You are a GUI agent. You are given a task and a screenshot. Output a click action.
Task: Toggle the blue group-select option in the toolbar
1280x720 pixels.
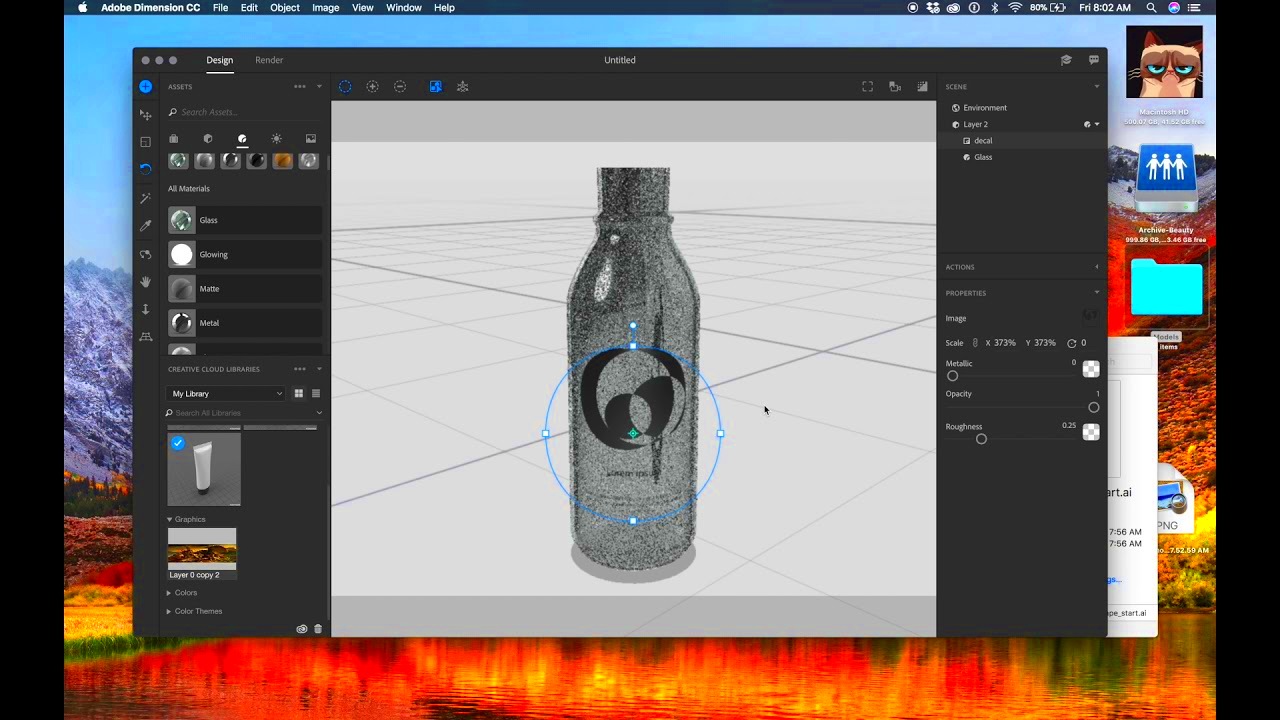click(435, 87)
